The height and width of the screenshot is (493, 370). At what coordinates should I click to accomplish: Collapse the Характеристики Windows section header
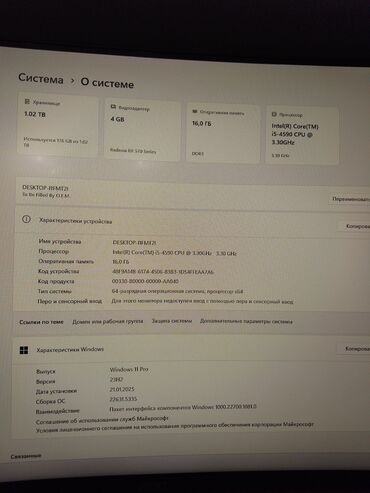191,349
